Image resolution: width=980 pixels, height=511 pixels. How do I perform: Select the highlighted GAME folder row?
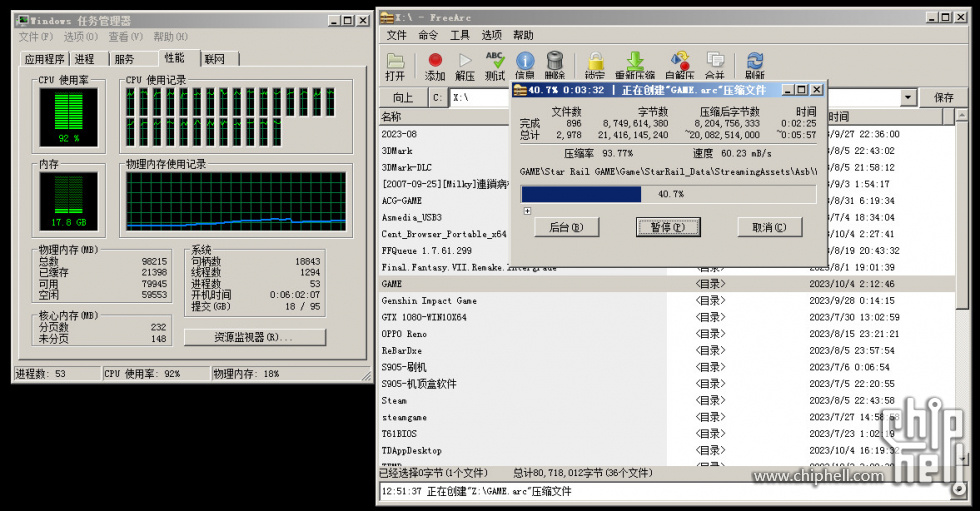click(x=666, y=284)
